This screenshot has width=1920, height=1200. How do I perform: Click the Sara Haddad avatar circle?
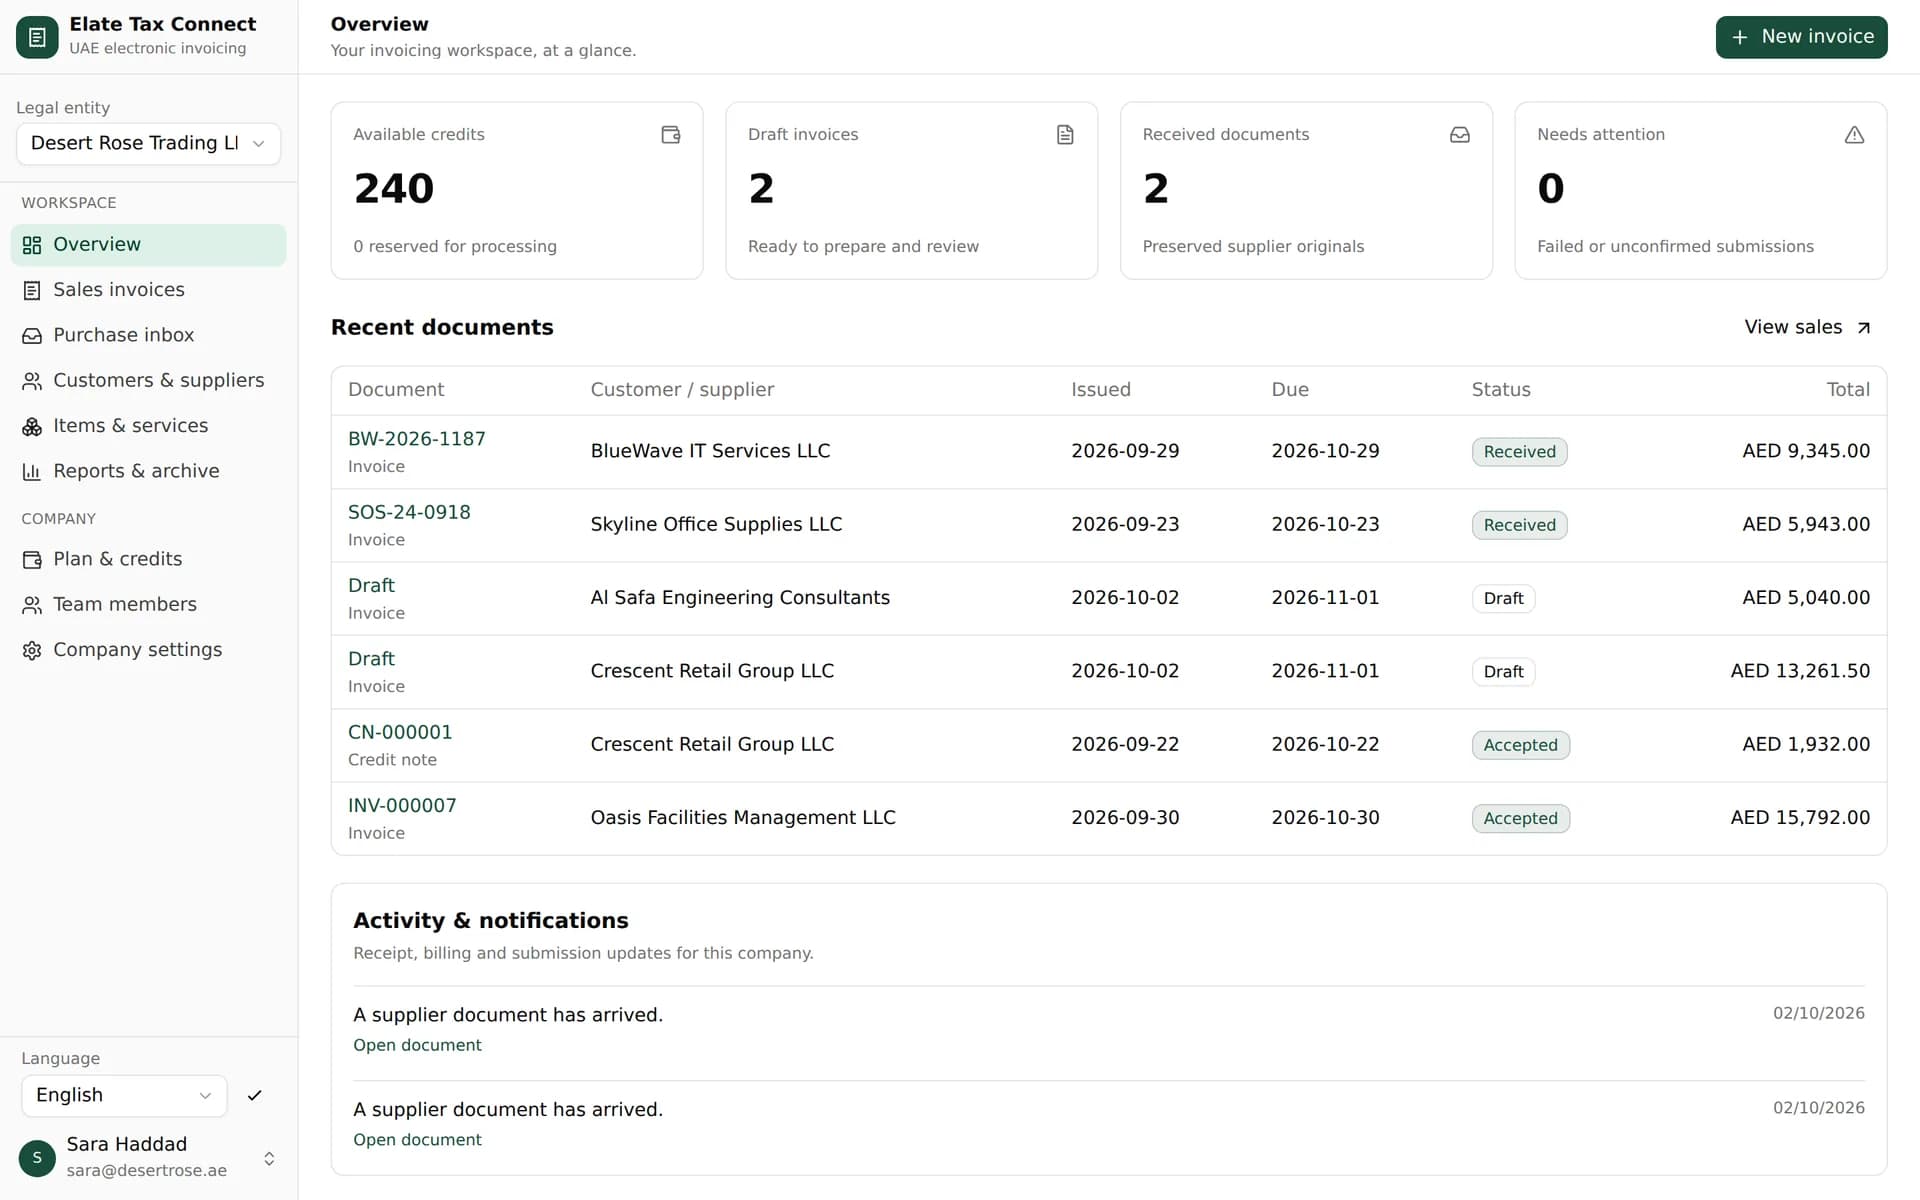(x=37, y=1158)
